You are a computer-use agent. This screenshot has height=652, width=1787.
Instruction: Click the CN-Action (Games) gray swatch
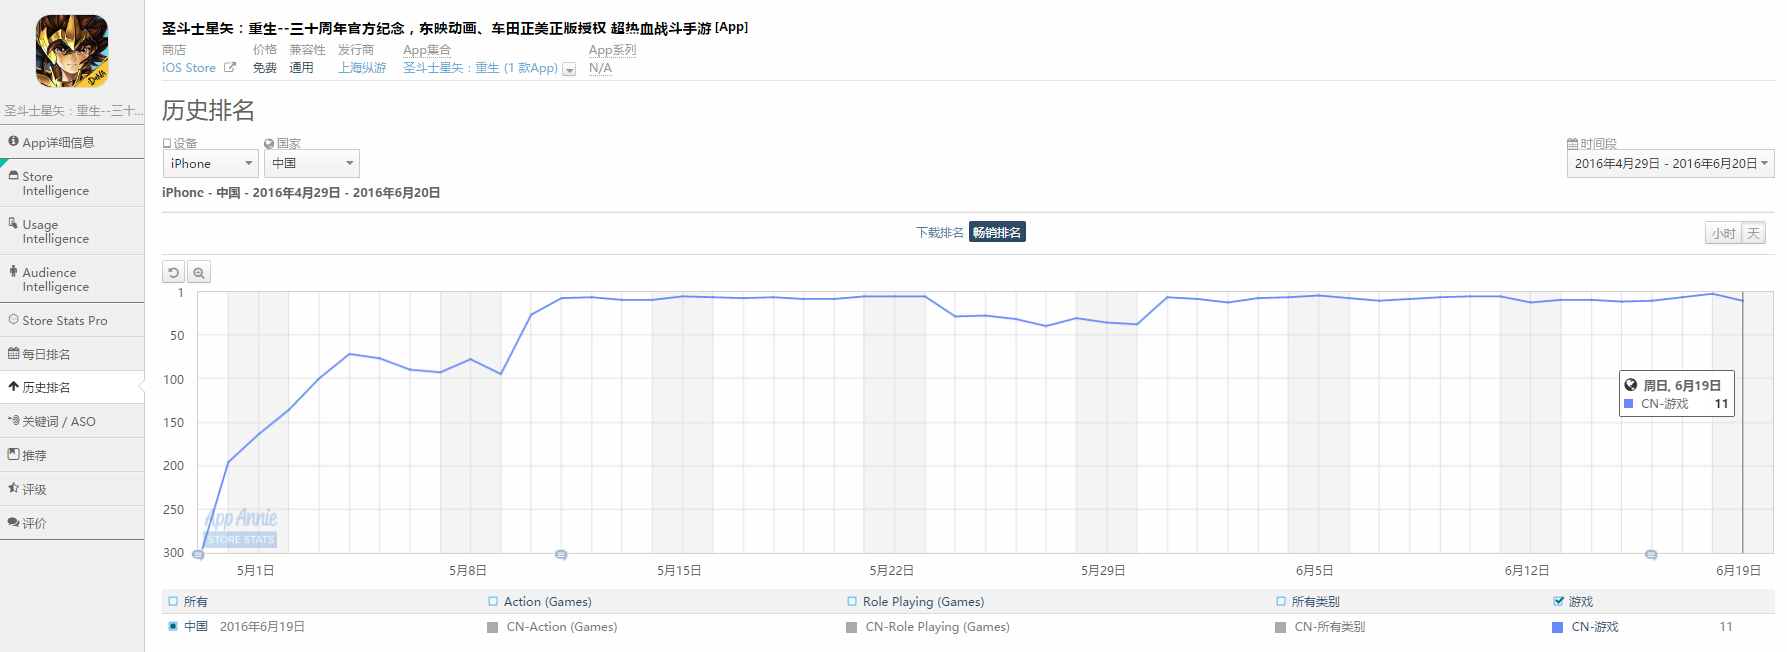tap(493, 627)
